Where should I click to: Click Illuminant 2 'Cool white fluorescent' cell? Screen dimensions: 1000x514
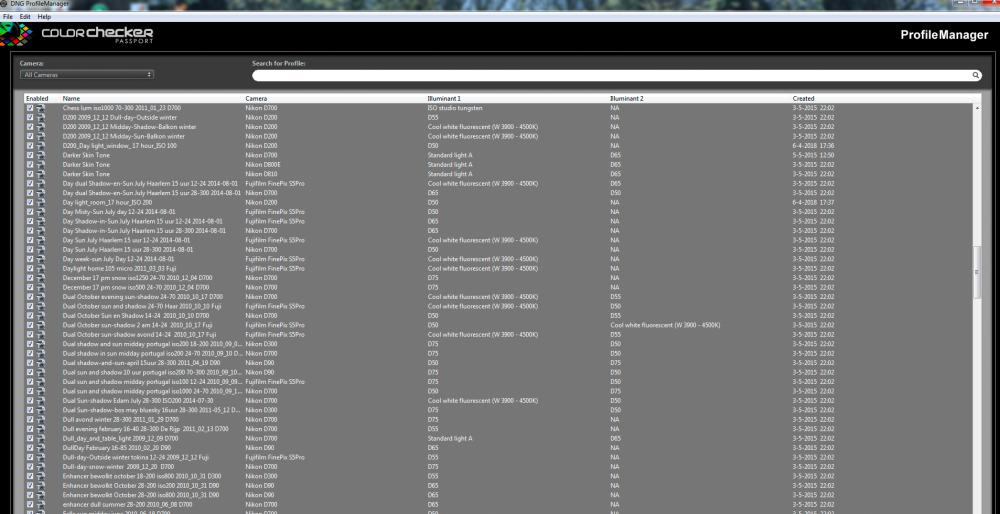click(x=665, y=325)
